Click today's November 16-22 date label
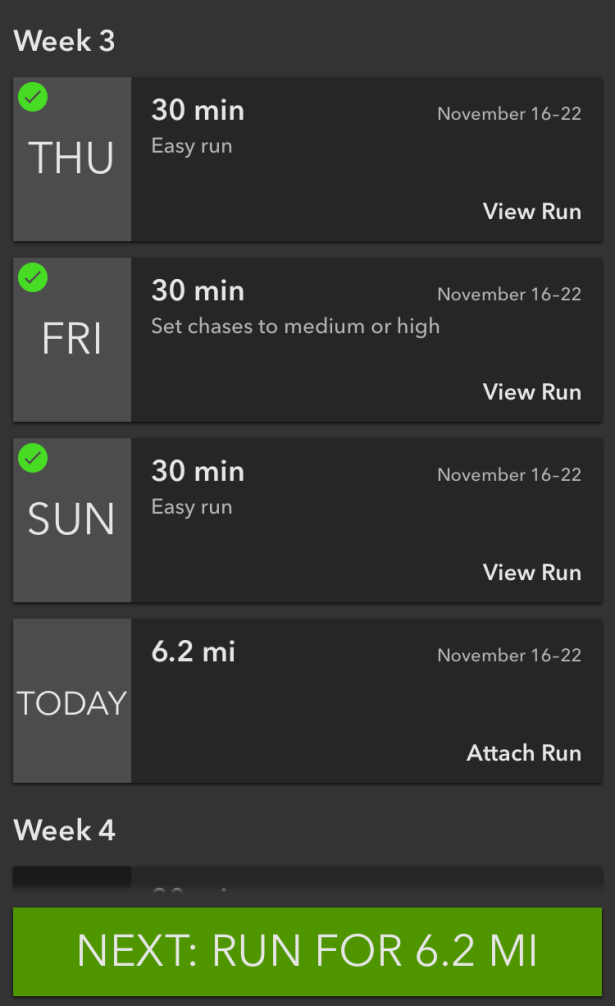The image size is (615, 1006). point(509,655)
